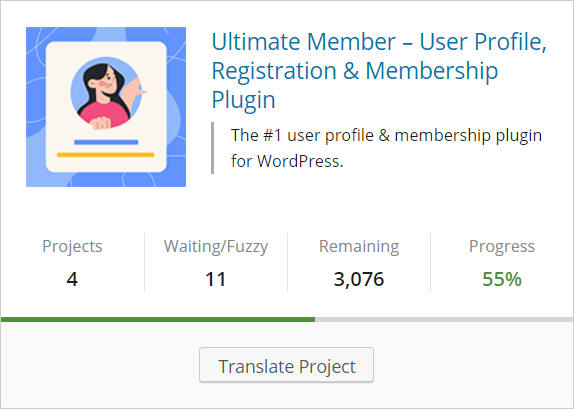Click the woman avatar in plugin icon

point(106,93)
